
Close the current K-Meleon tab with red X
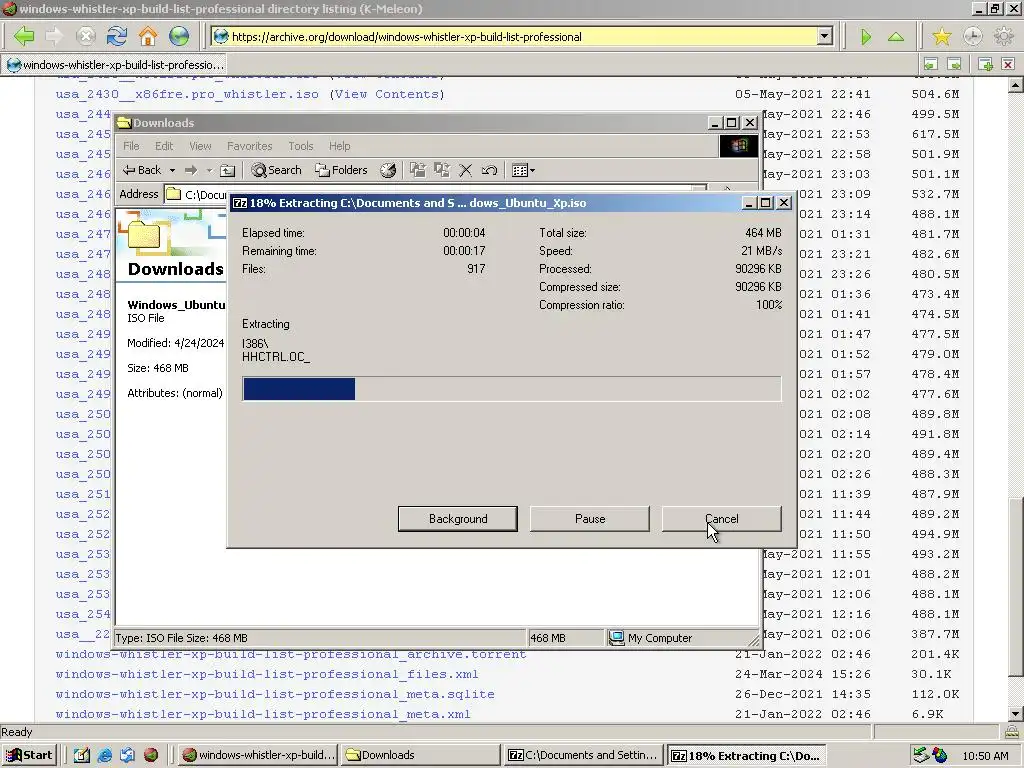point(1008,64)
